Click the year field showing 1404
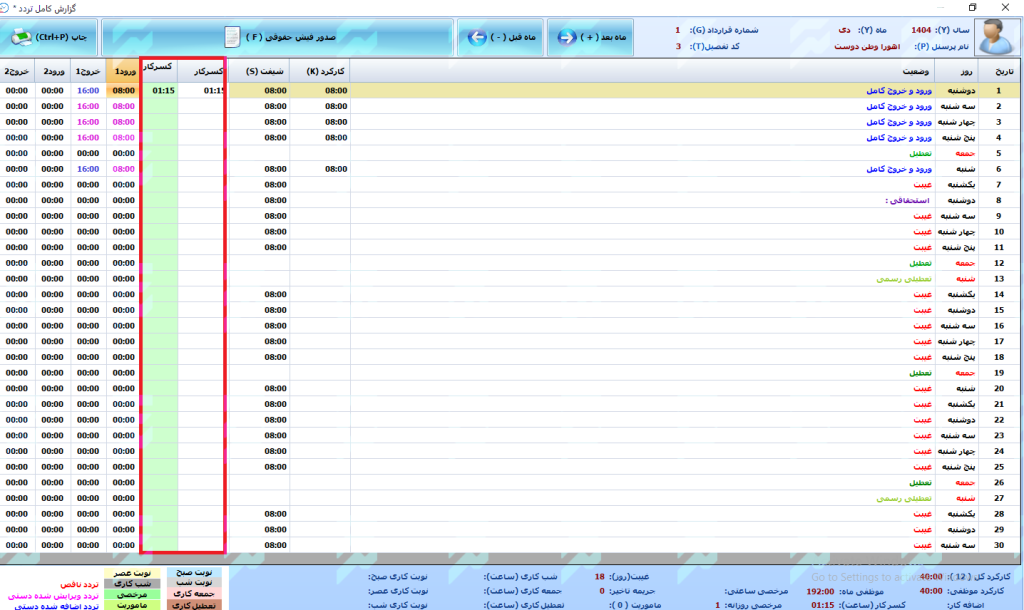Screen dimensions: 1024x610 924,30
